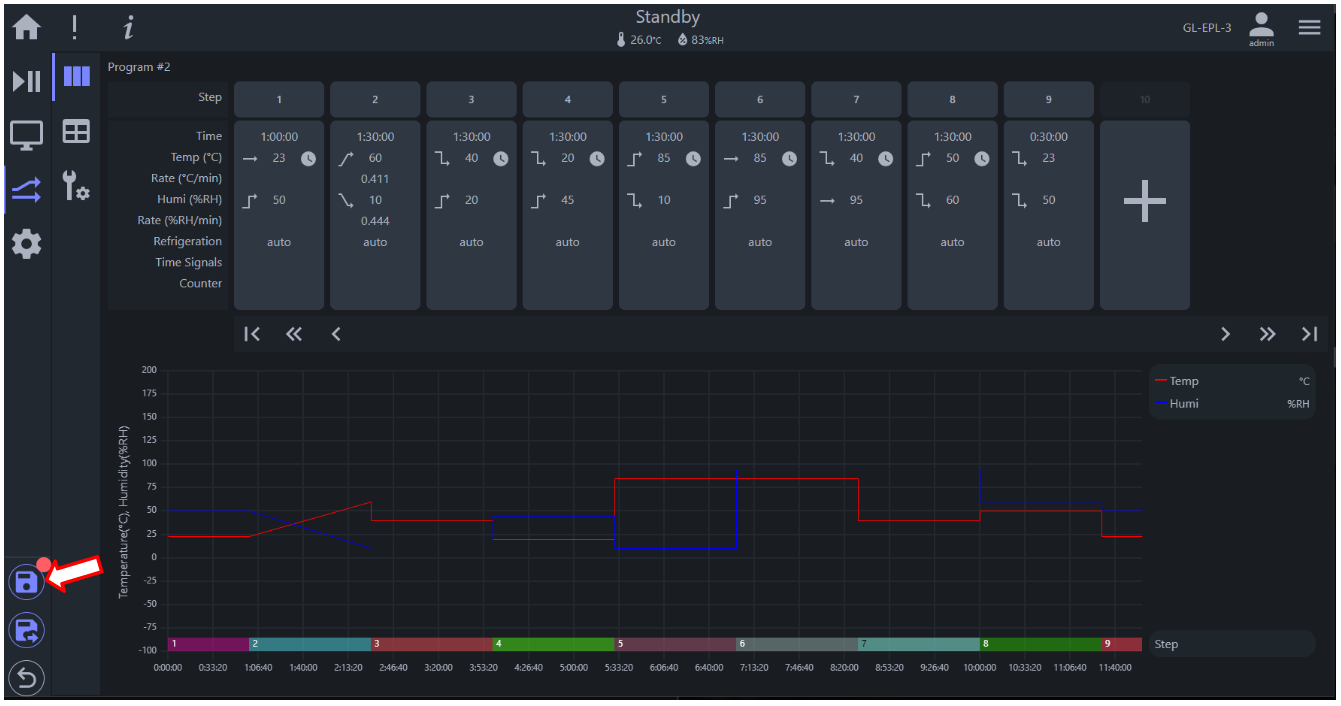This screenshot has height=706, width=1341.
Task: Switch to the table grid view icon
Action: [x=77, y=131]
